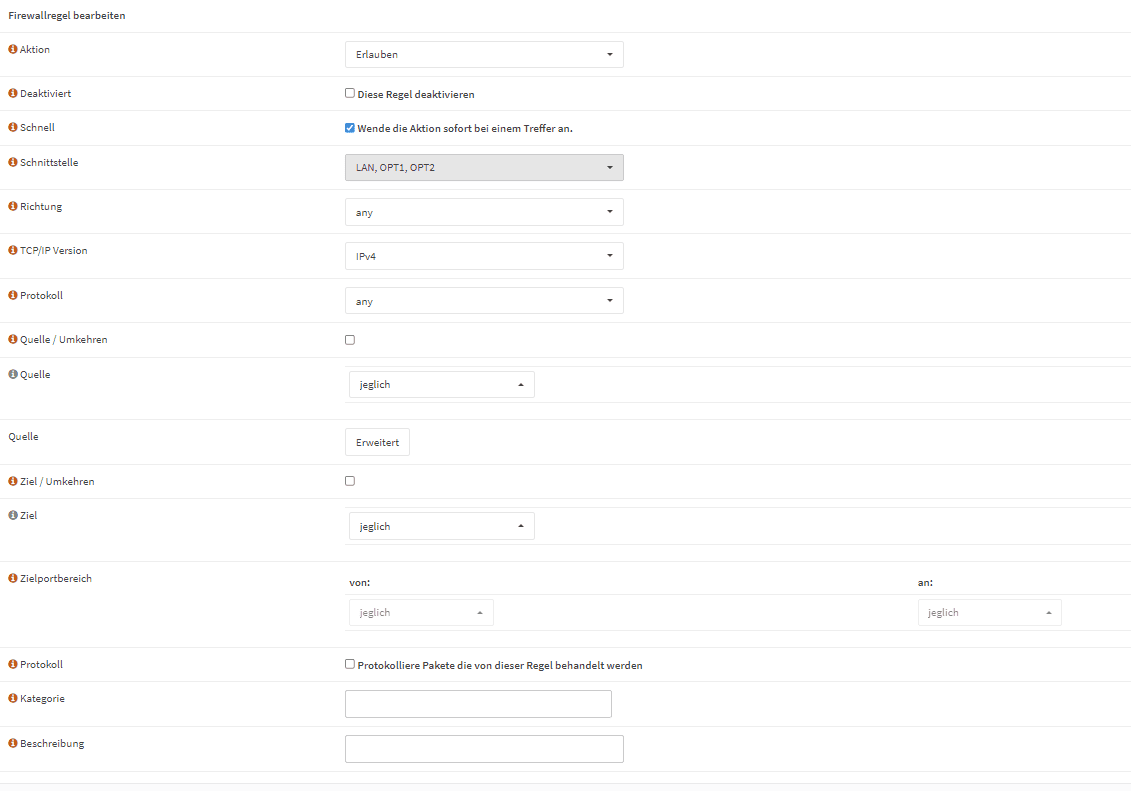This screenshot has height=791, width=1131.
Task: Toggle Diese Regel deaktivieren checkbox
Action: [350, 93]
